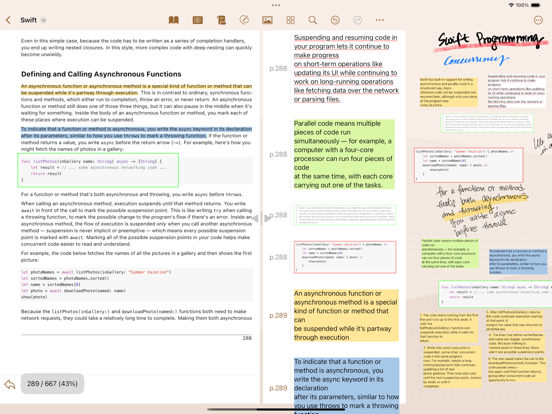
Task: Undo the last action
Action: click(x=335, y=20)
